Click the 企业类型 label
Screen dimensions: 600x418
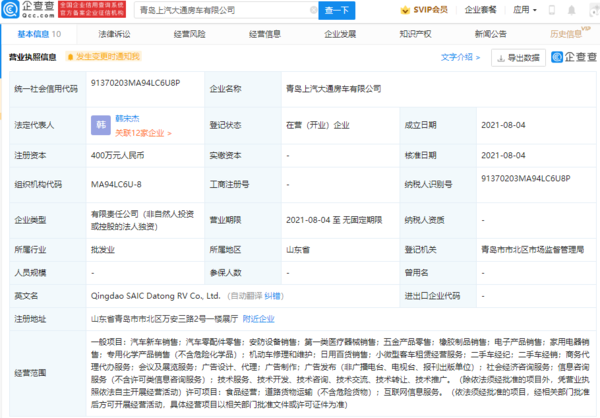pyautogui.click(x=30, y=220)
